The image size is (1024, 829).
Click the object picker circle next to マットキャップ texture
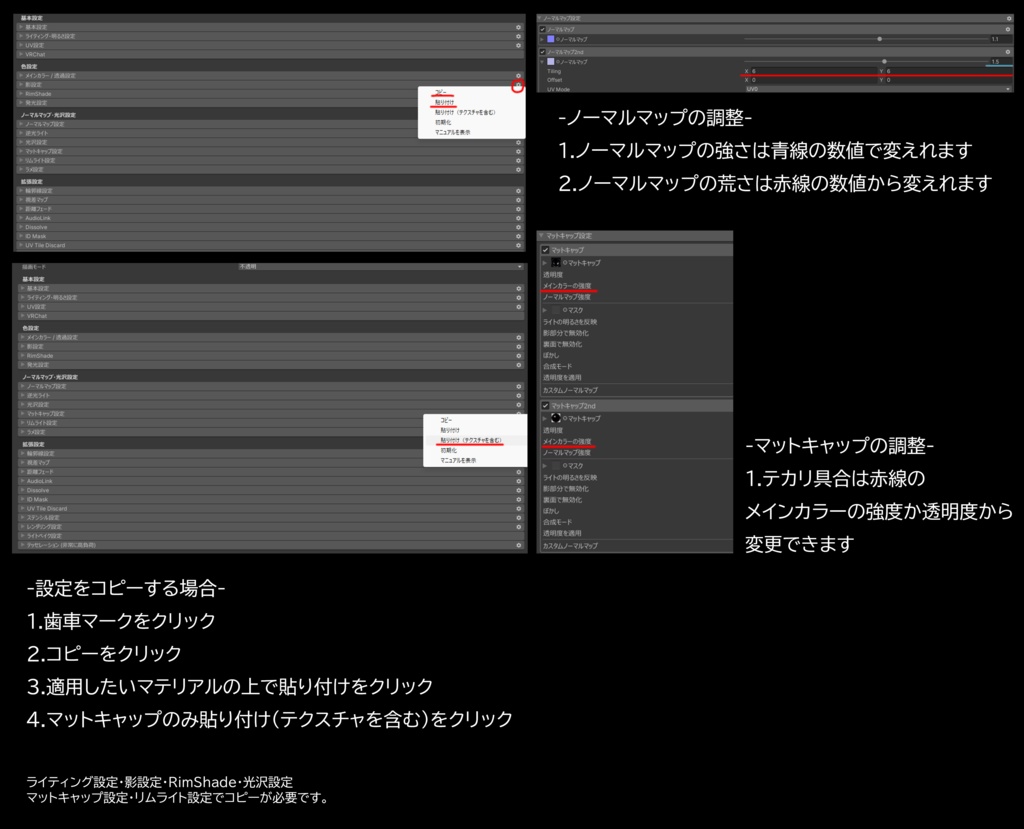coord(565,263)
